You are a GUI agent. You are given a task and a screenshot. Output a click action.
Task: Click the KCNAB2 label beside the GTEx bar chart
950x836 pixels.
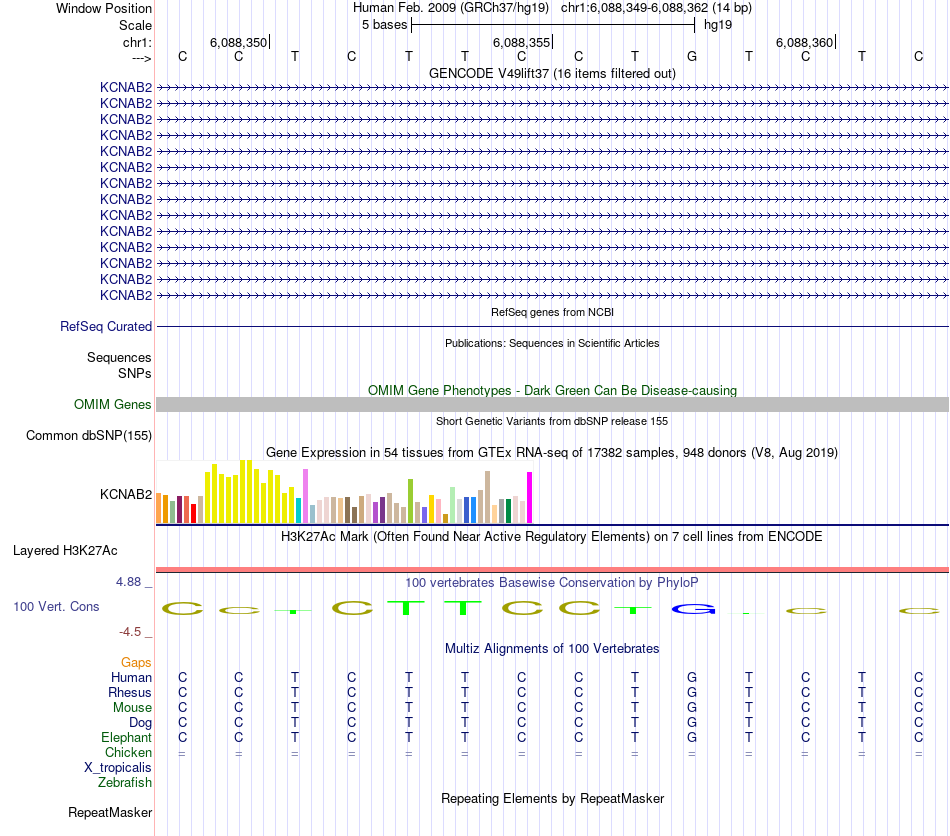[125, 494]
